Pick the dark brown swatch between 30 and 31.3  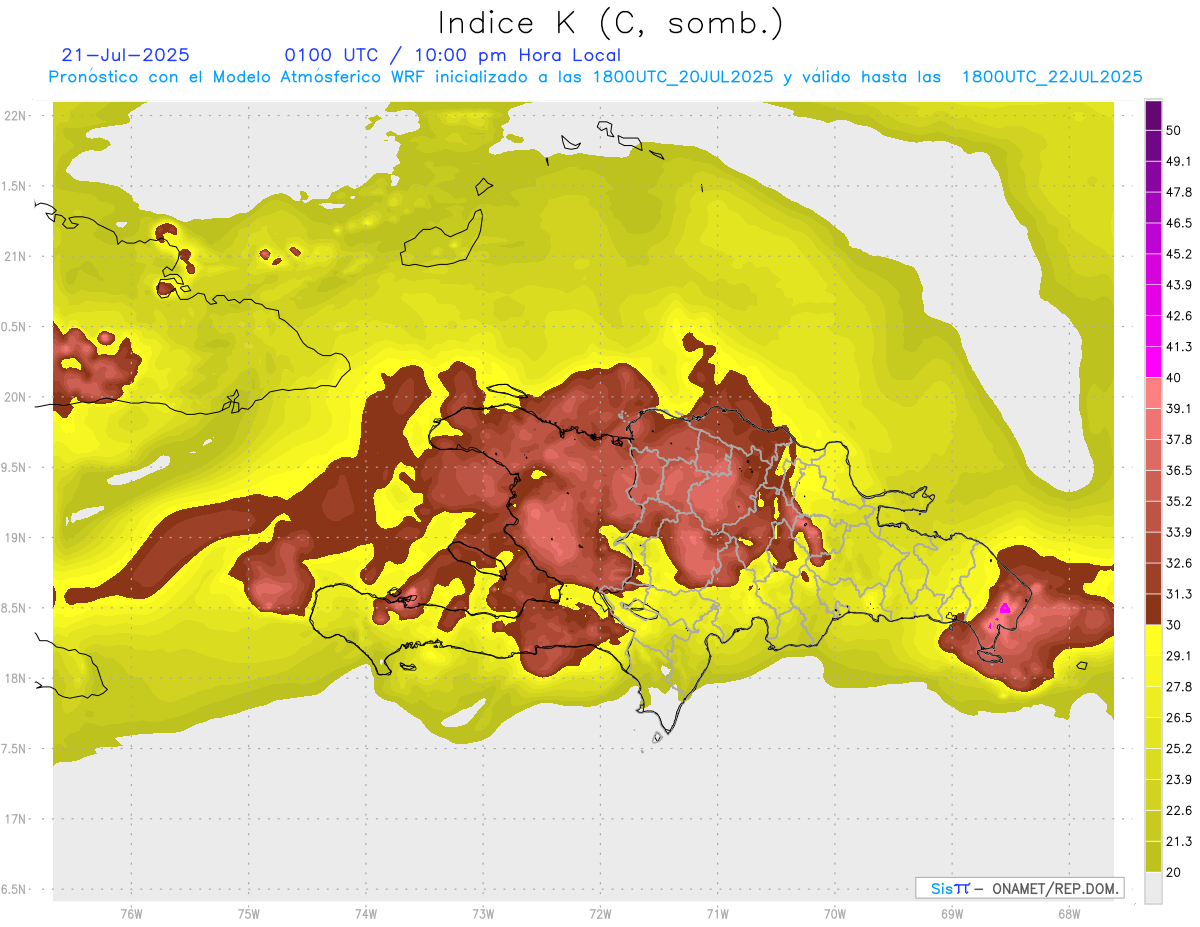tap(1153, 609)
